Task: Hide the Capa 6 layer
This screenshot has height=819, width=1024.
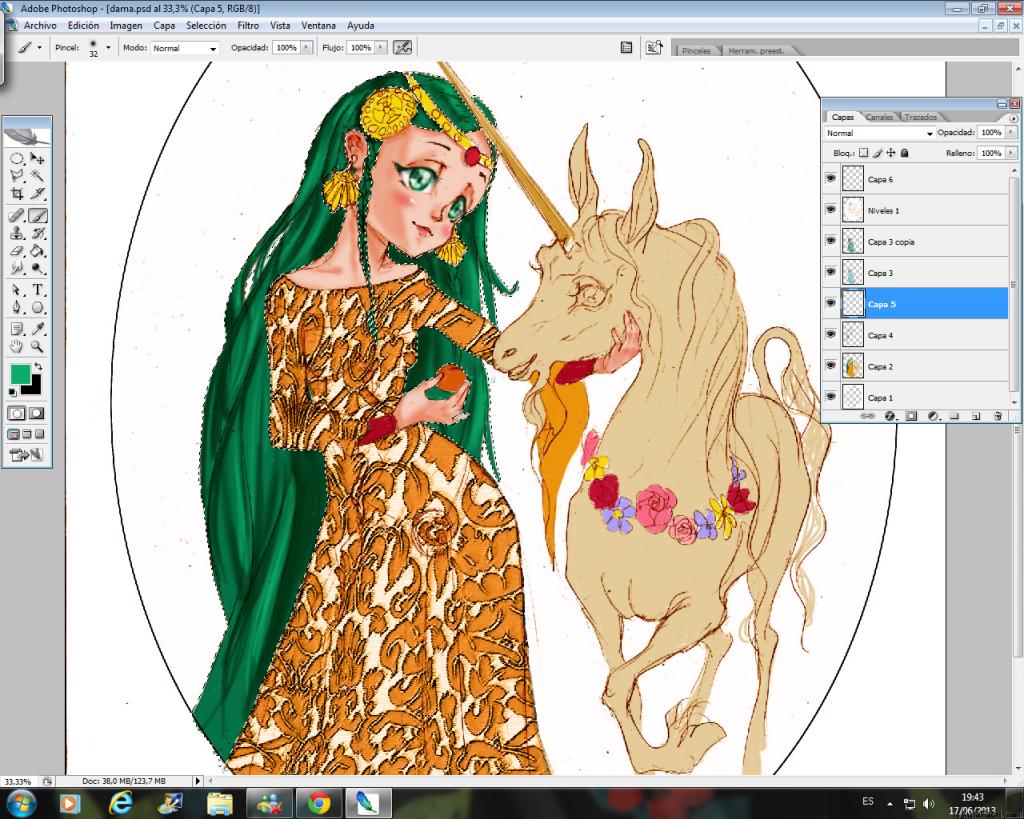Action: click(831, 178)
